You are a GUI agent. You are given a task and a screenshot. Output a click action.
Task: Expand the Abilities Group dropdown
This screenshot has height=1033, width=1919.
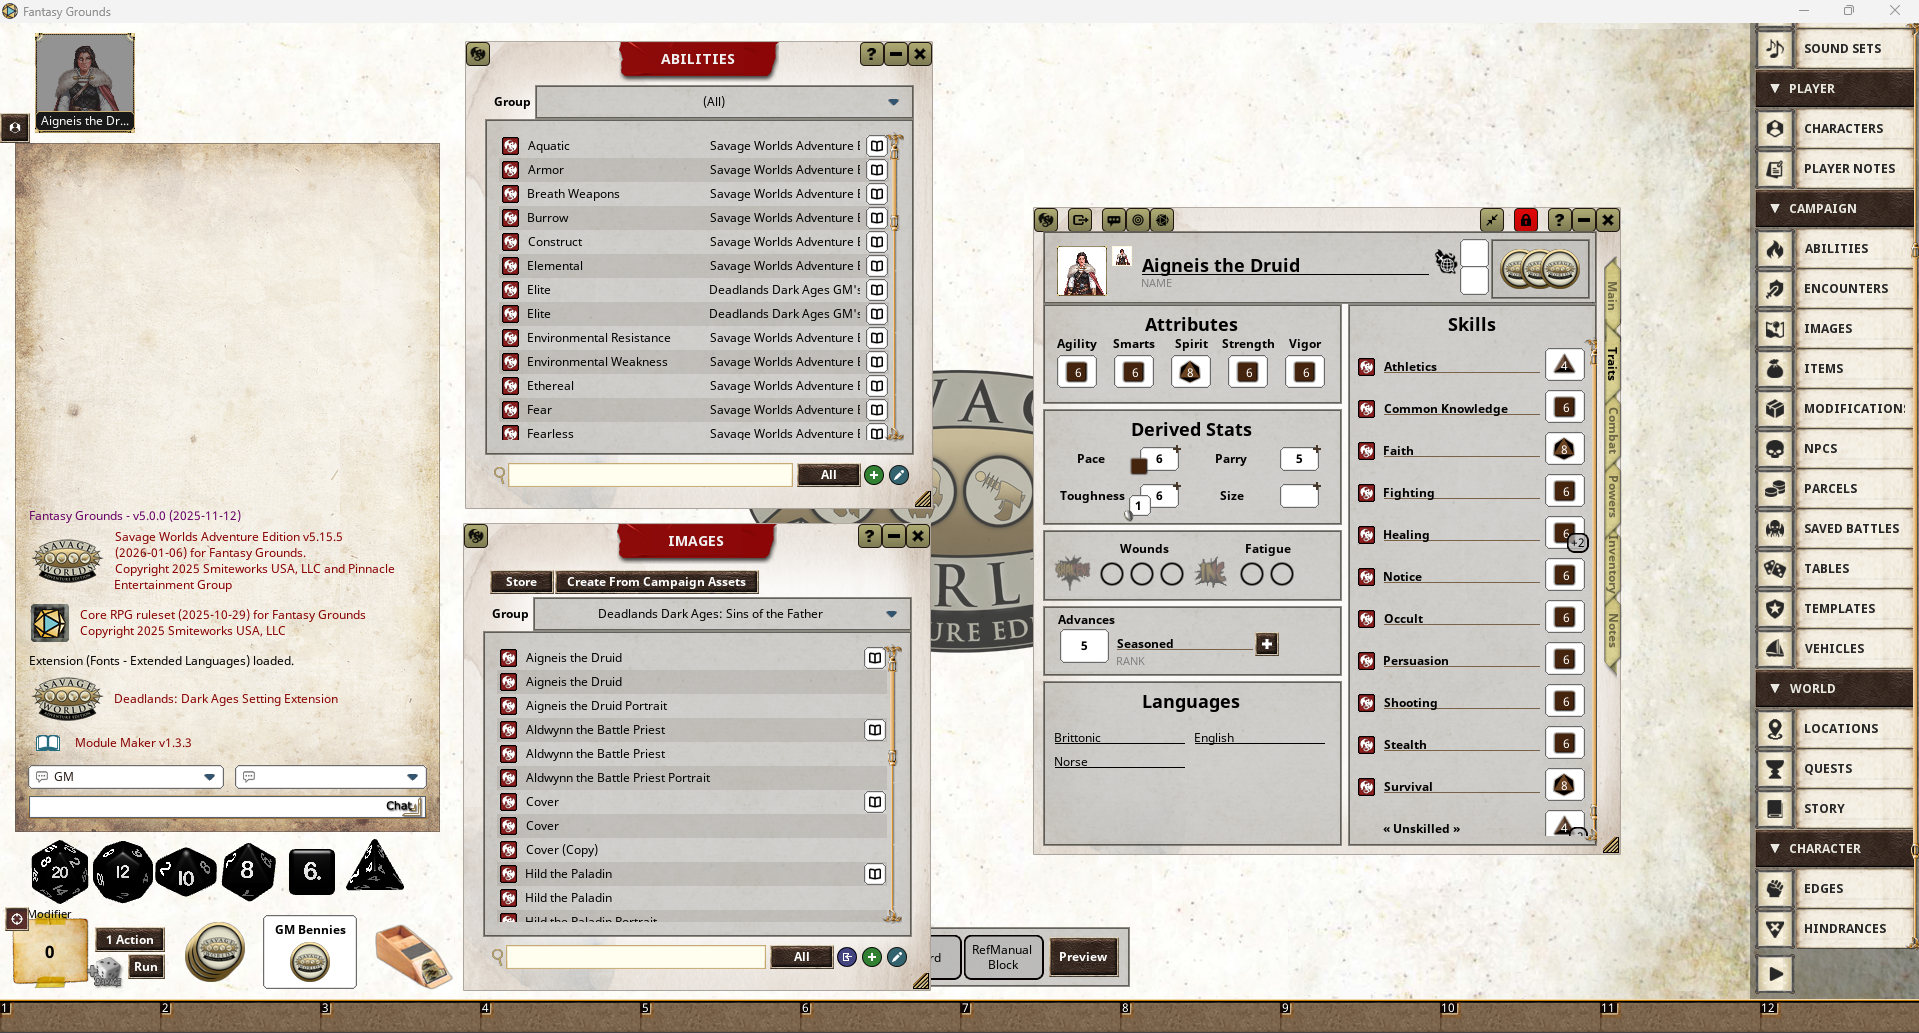click(x=893, y=102)
